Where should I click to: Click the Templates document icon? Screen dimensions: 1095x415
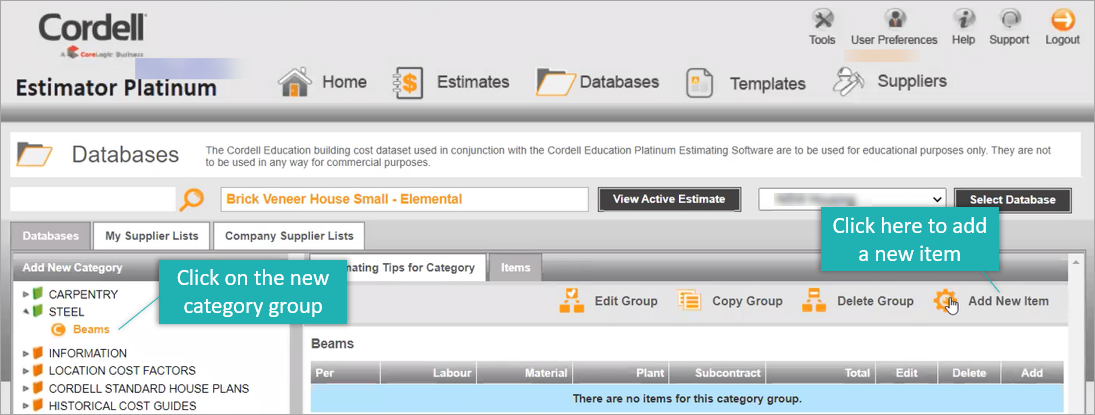pyautogui.click(x=700, y=84)
